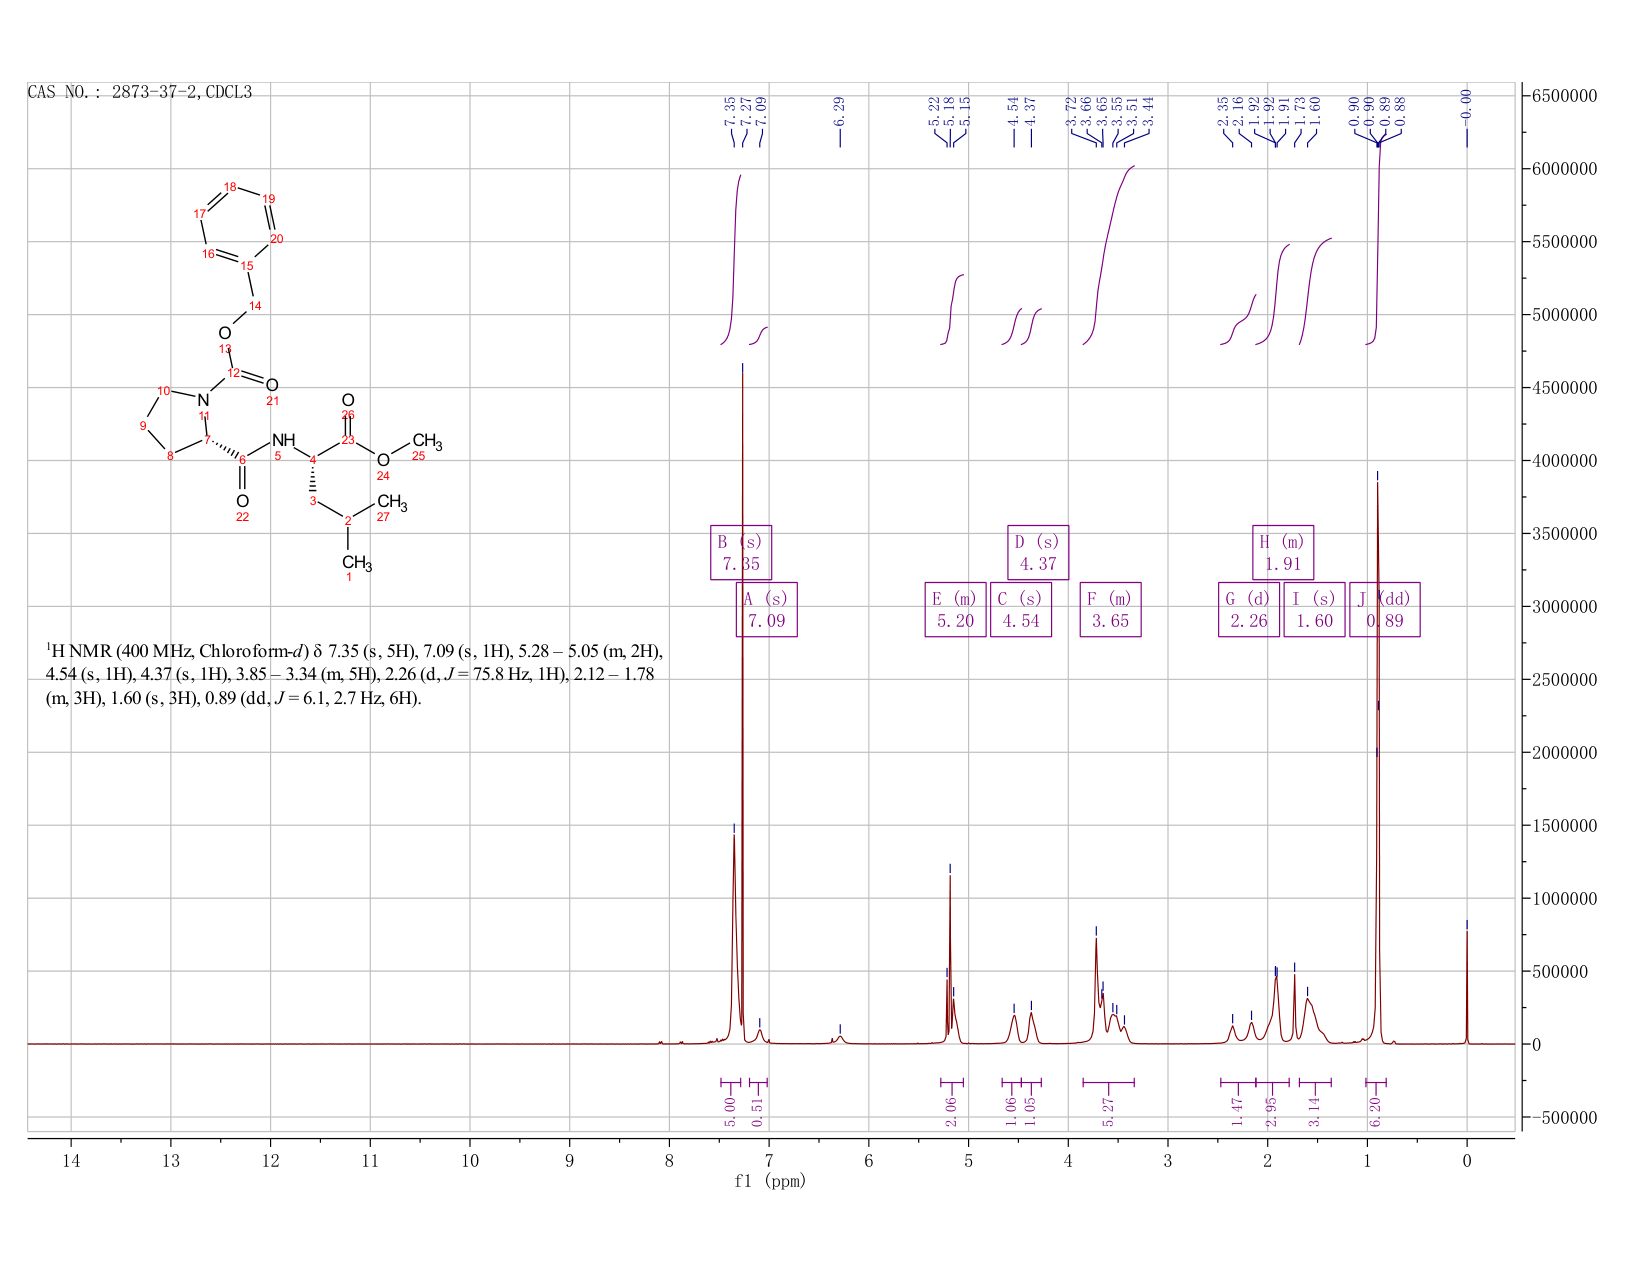Screen dimensions: 1650x1275
Task: Select multiplet box D (s) 4.37
Action: [1038, 552]
